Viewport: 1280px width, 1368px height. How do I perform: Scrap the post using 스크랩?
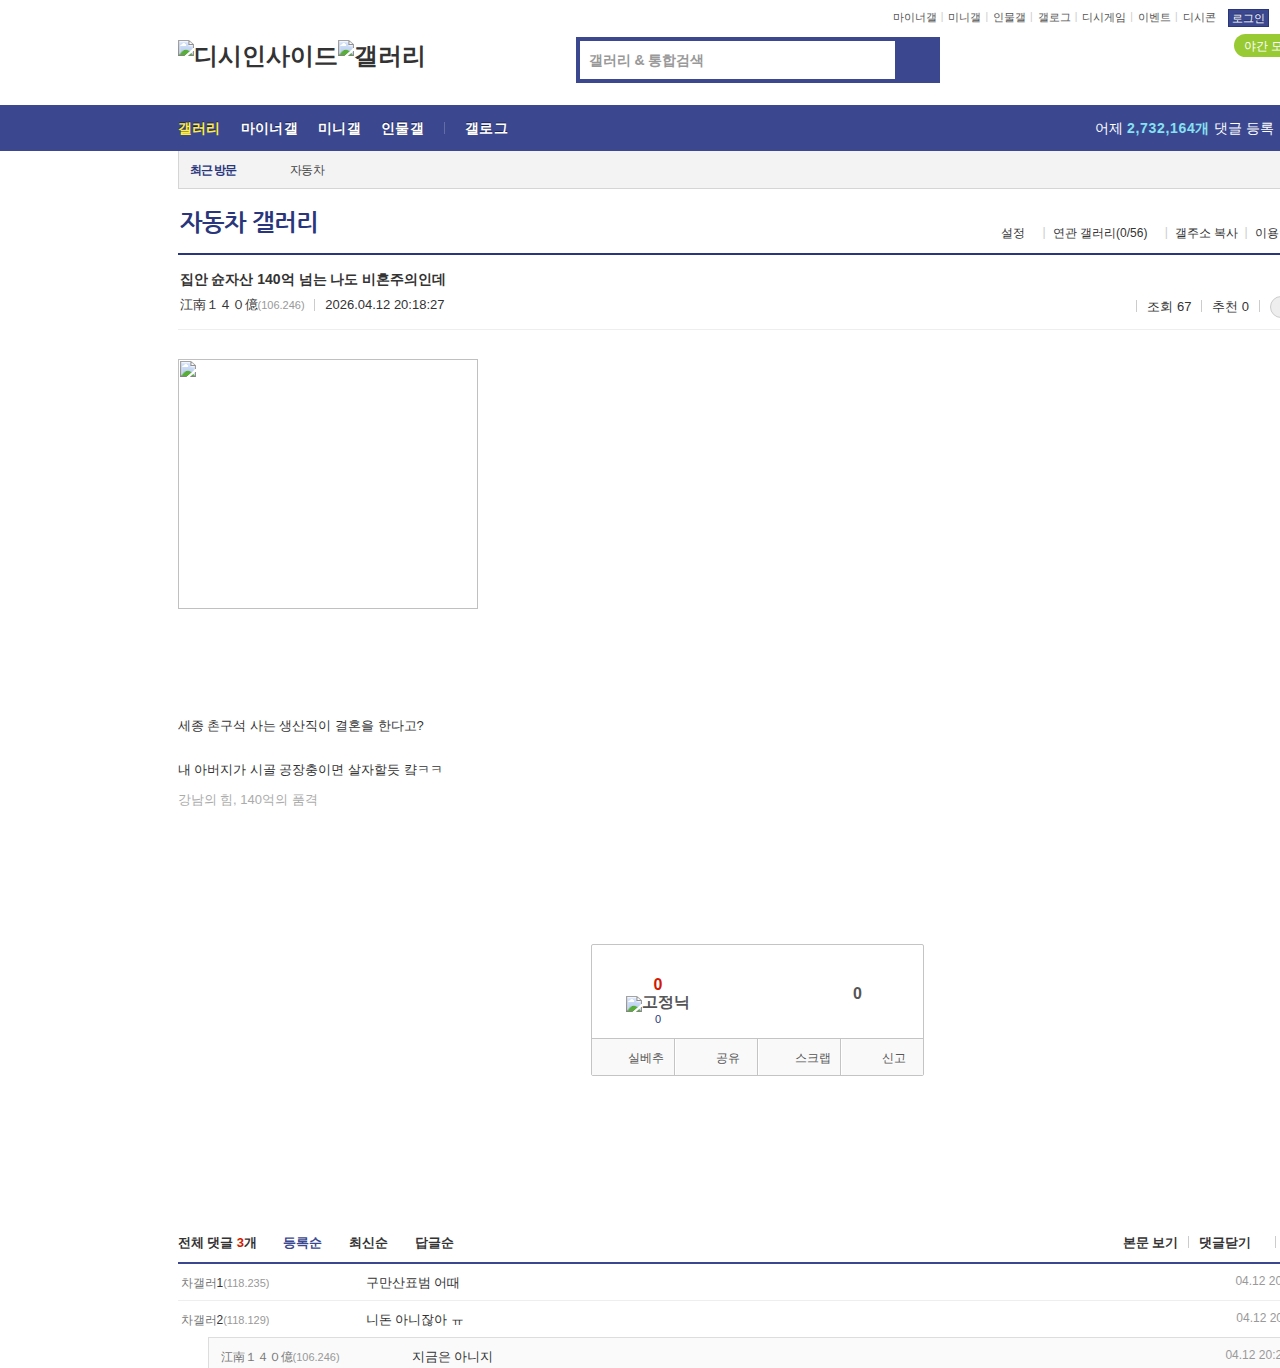[812, 1058]
